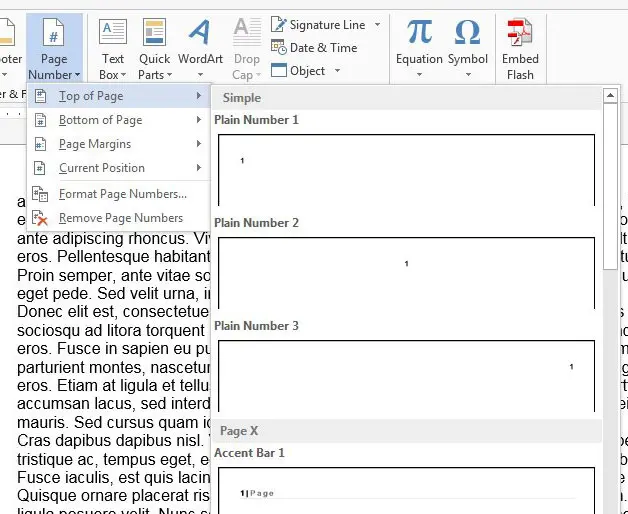Insert a Text Box from ribbon

click(x=112, y=34)
